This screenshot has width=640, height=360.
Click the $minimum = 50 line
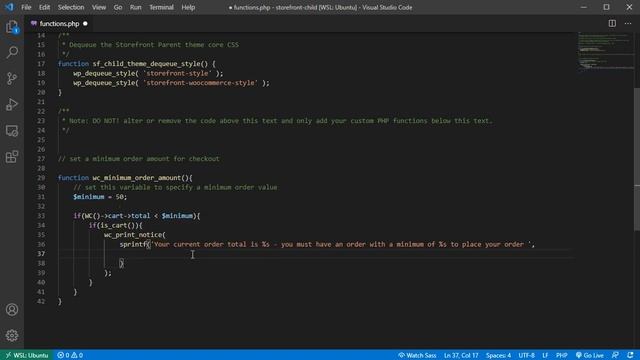(100, 197)
